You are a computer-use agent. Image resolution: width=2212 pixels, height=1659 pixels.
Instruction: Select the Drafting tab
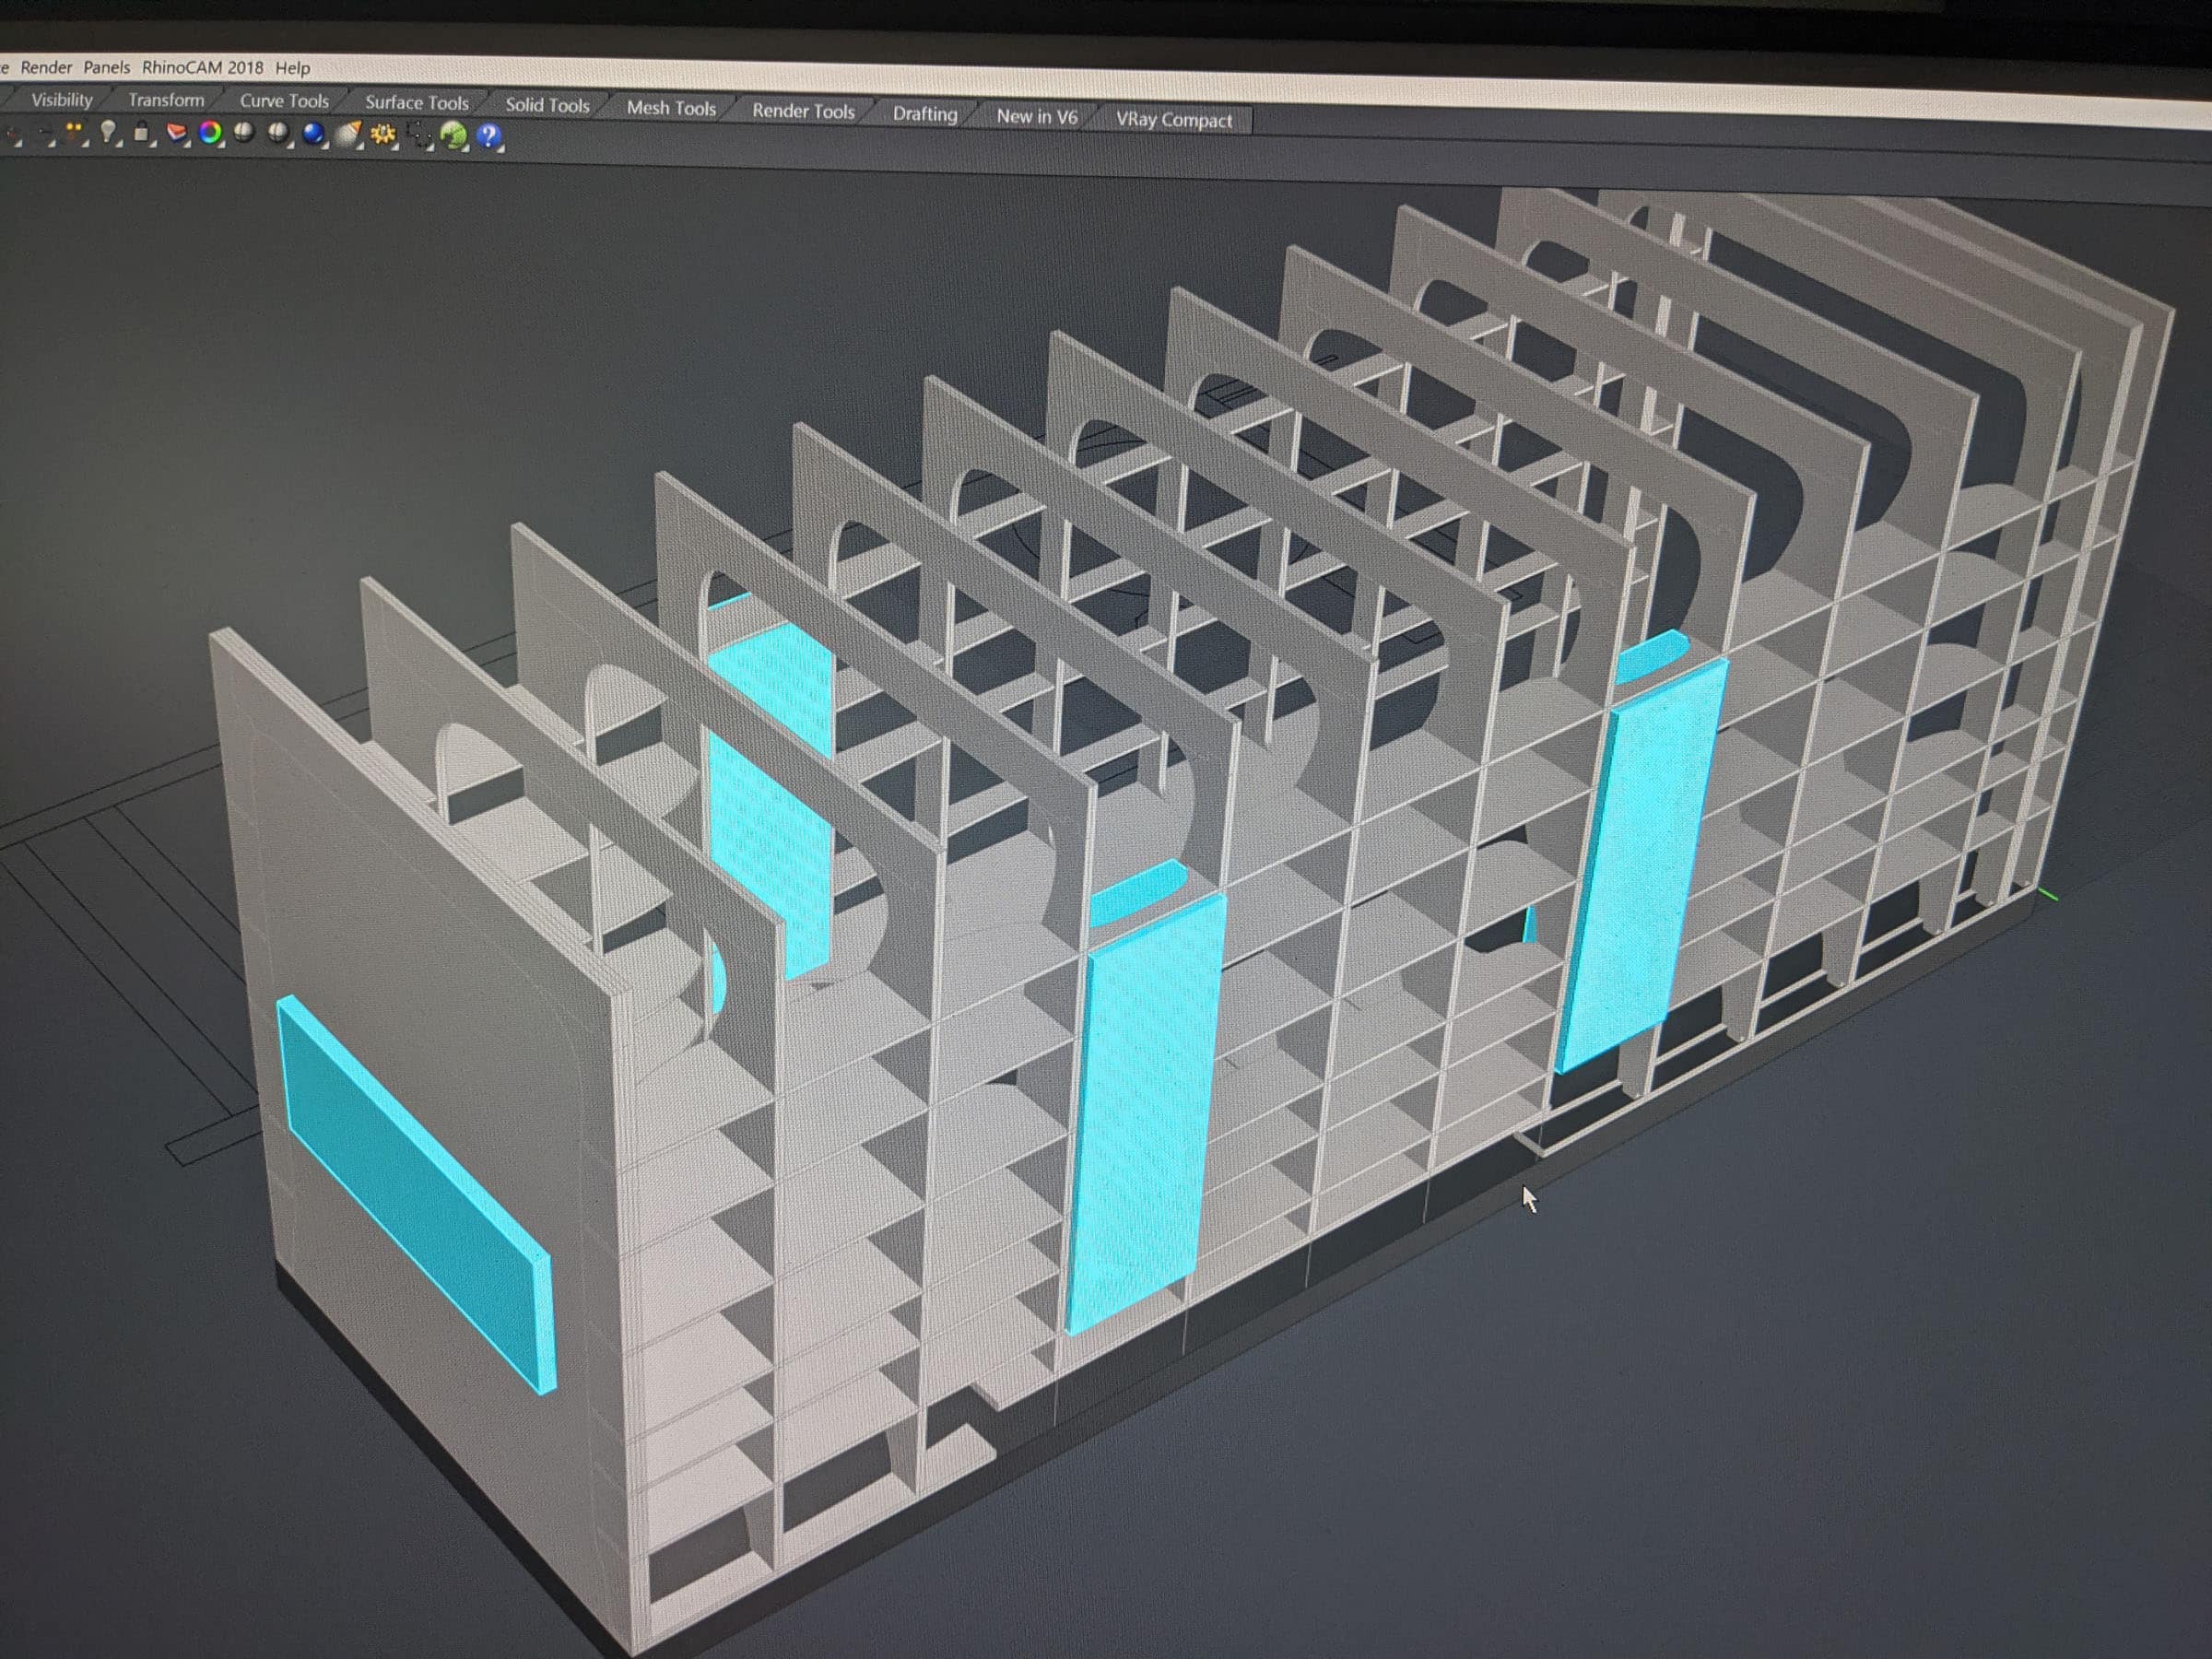click(x=924, y=114)
